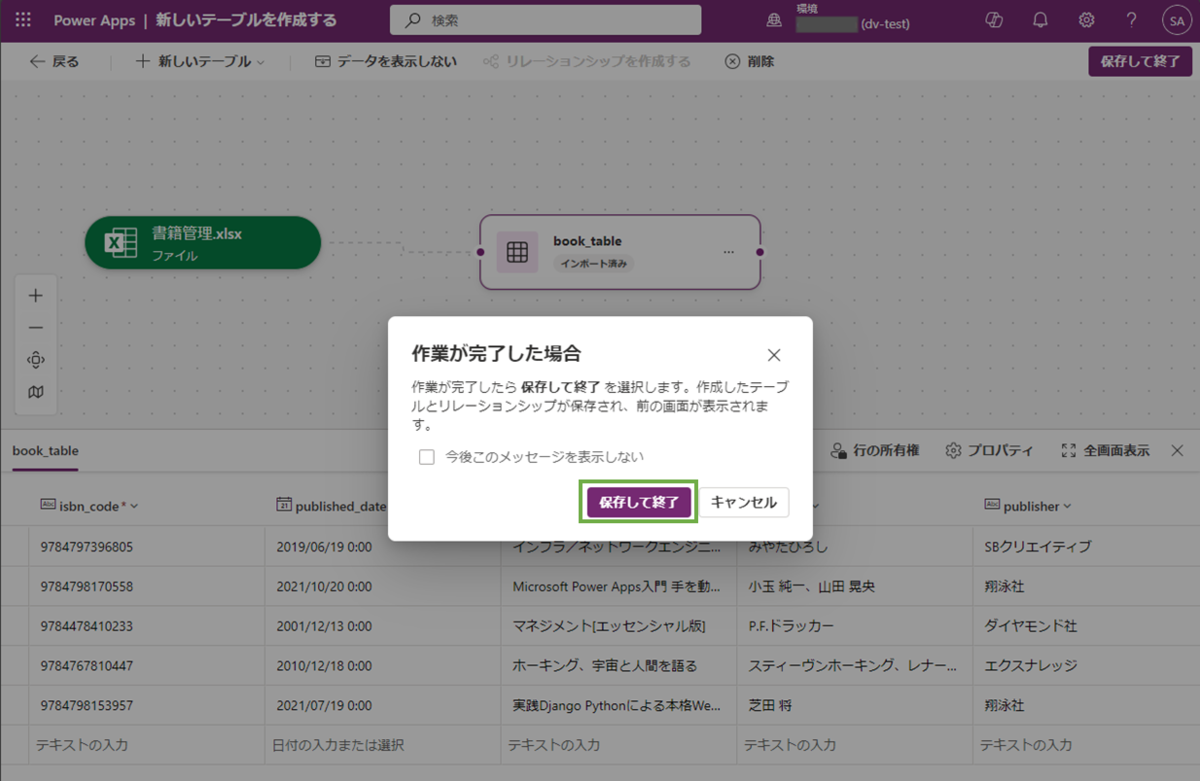Click the help question mark icon
1200x781 pixels.
tap(1131, 20)
